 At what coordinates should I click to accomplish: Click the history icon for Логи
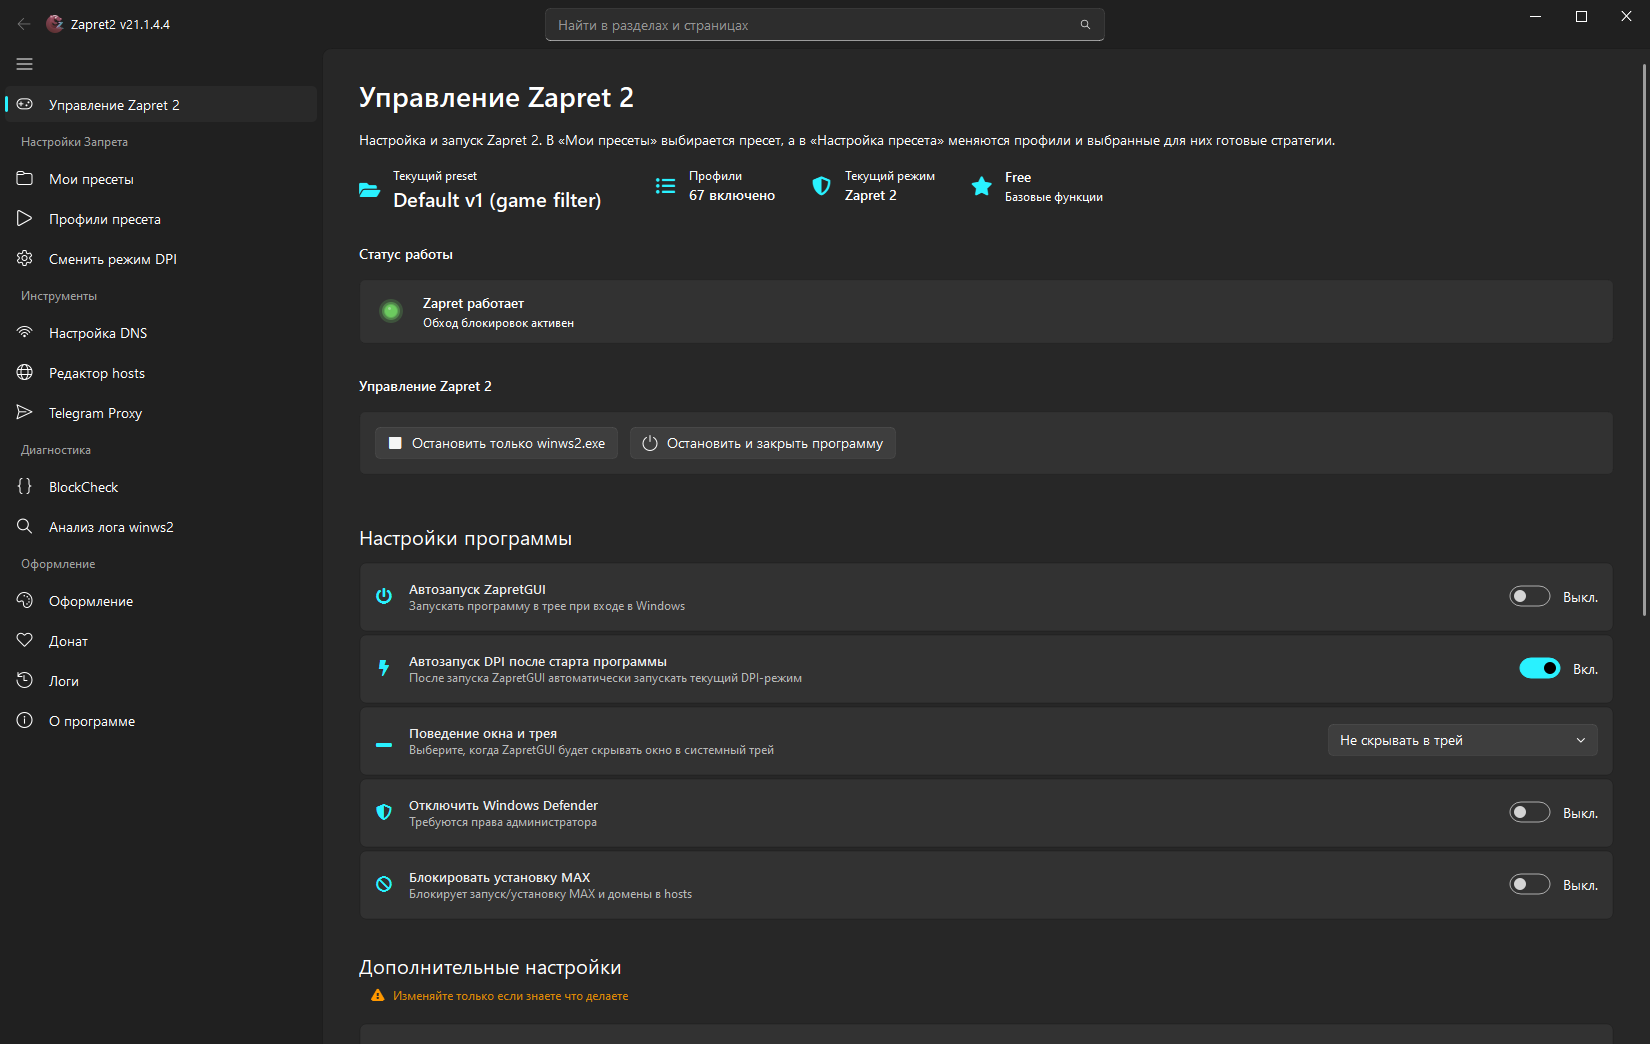(25, 680)
